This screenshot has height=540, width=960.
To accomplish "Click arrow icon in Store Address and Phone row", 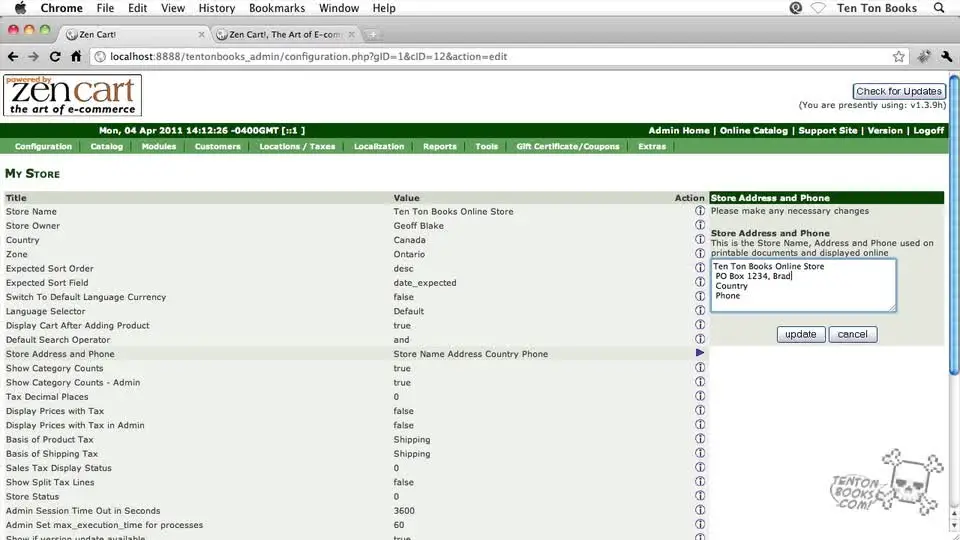I will [x=700, y=353].
